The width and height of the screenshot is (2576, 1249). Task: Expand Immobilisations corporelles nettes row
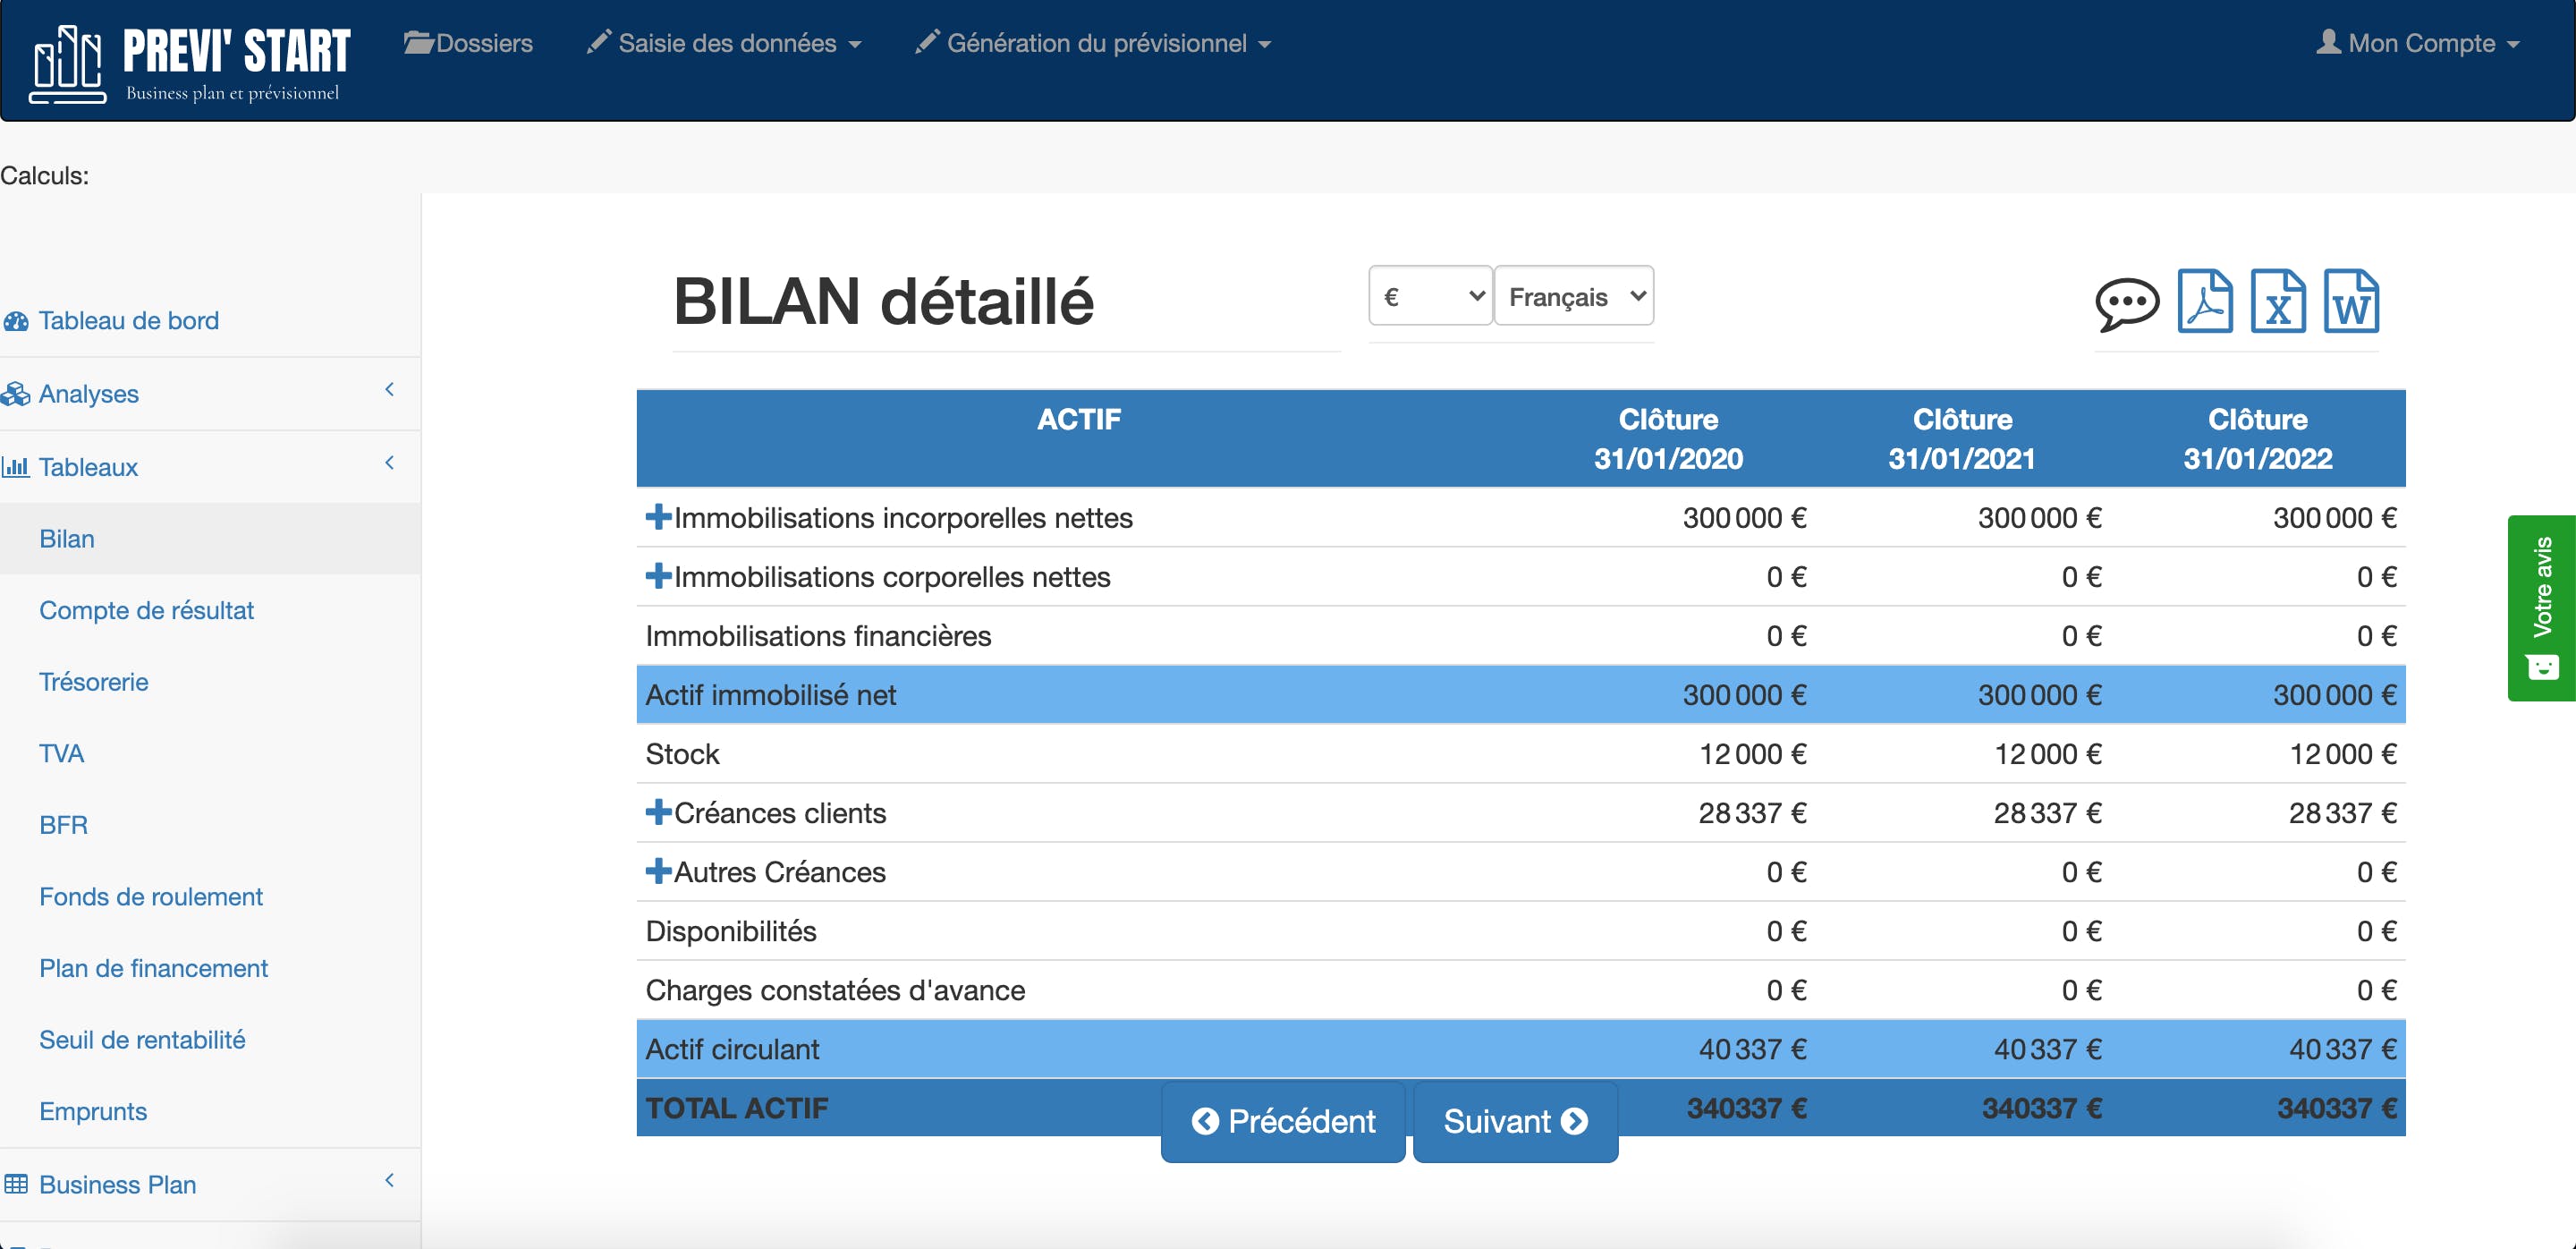coord(658,576)
